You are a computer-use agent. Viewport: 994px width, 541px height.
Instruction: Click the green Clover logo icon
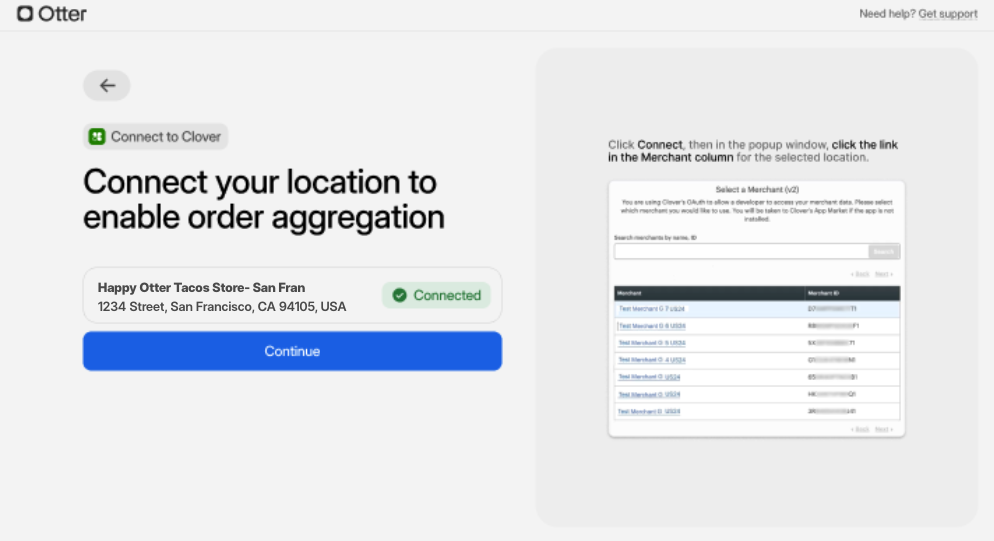97,137
